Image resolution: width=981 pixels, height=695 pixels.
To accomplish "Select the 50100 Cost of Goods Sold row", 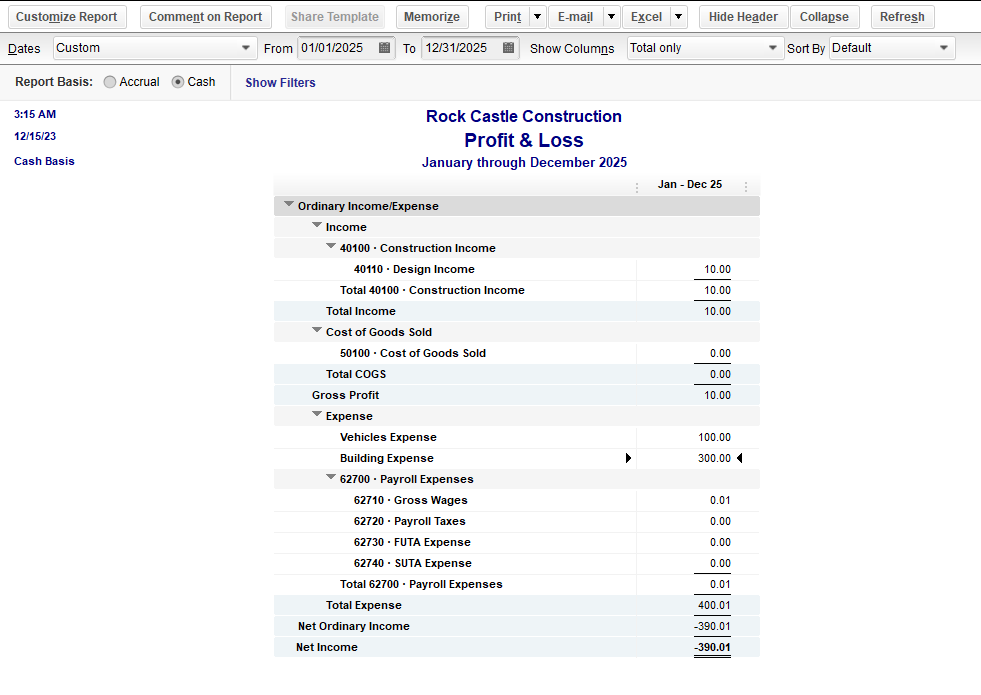I will (x=517, y=353).
